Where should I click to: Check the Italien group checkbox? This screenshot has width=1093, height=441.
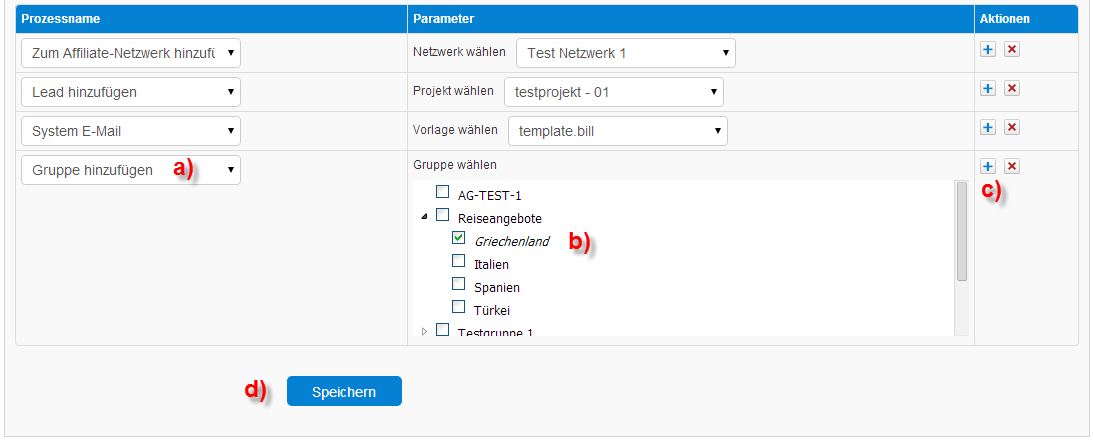[459, 261]
